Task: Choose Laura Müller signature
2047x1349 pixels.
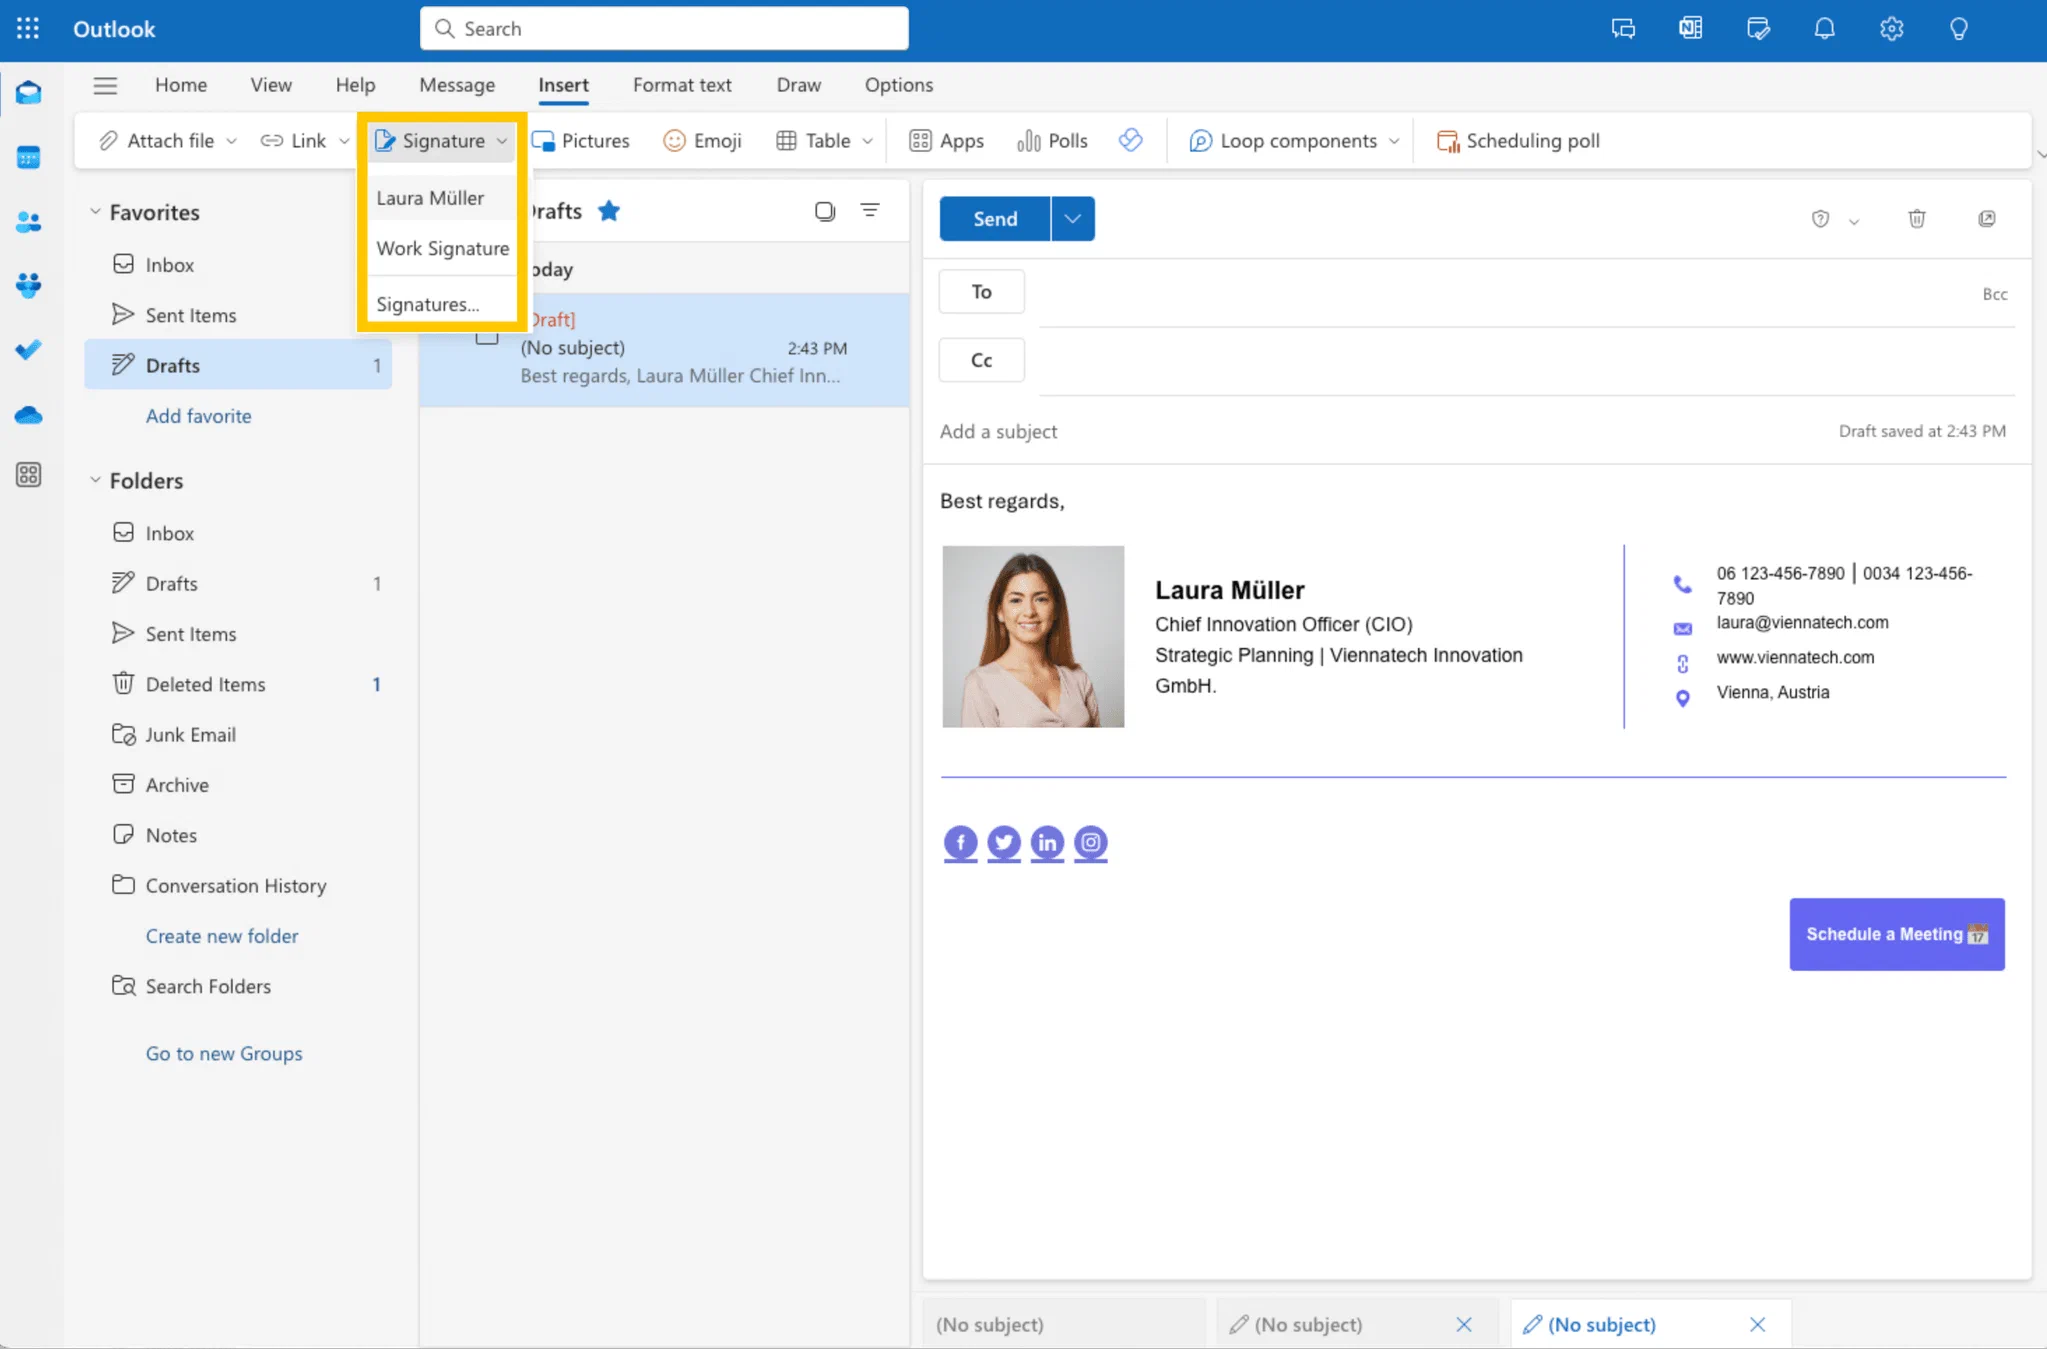Action: [x=442, y=198]
